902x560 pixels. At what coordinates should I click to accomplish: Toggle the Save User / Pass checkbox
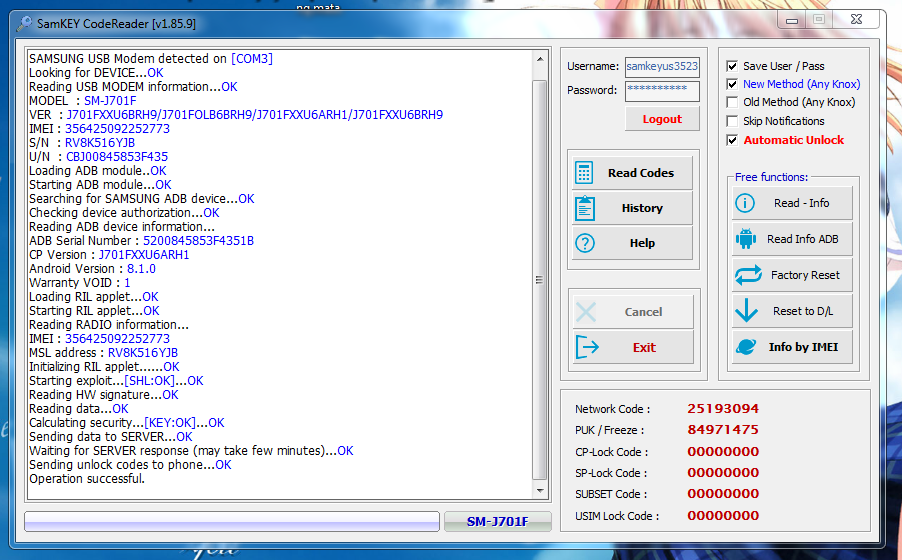click(732, 66)
